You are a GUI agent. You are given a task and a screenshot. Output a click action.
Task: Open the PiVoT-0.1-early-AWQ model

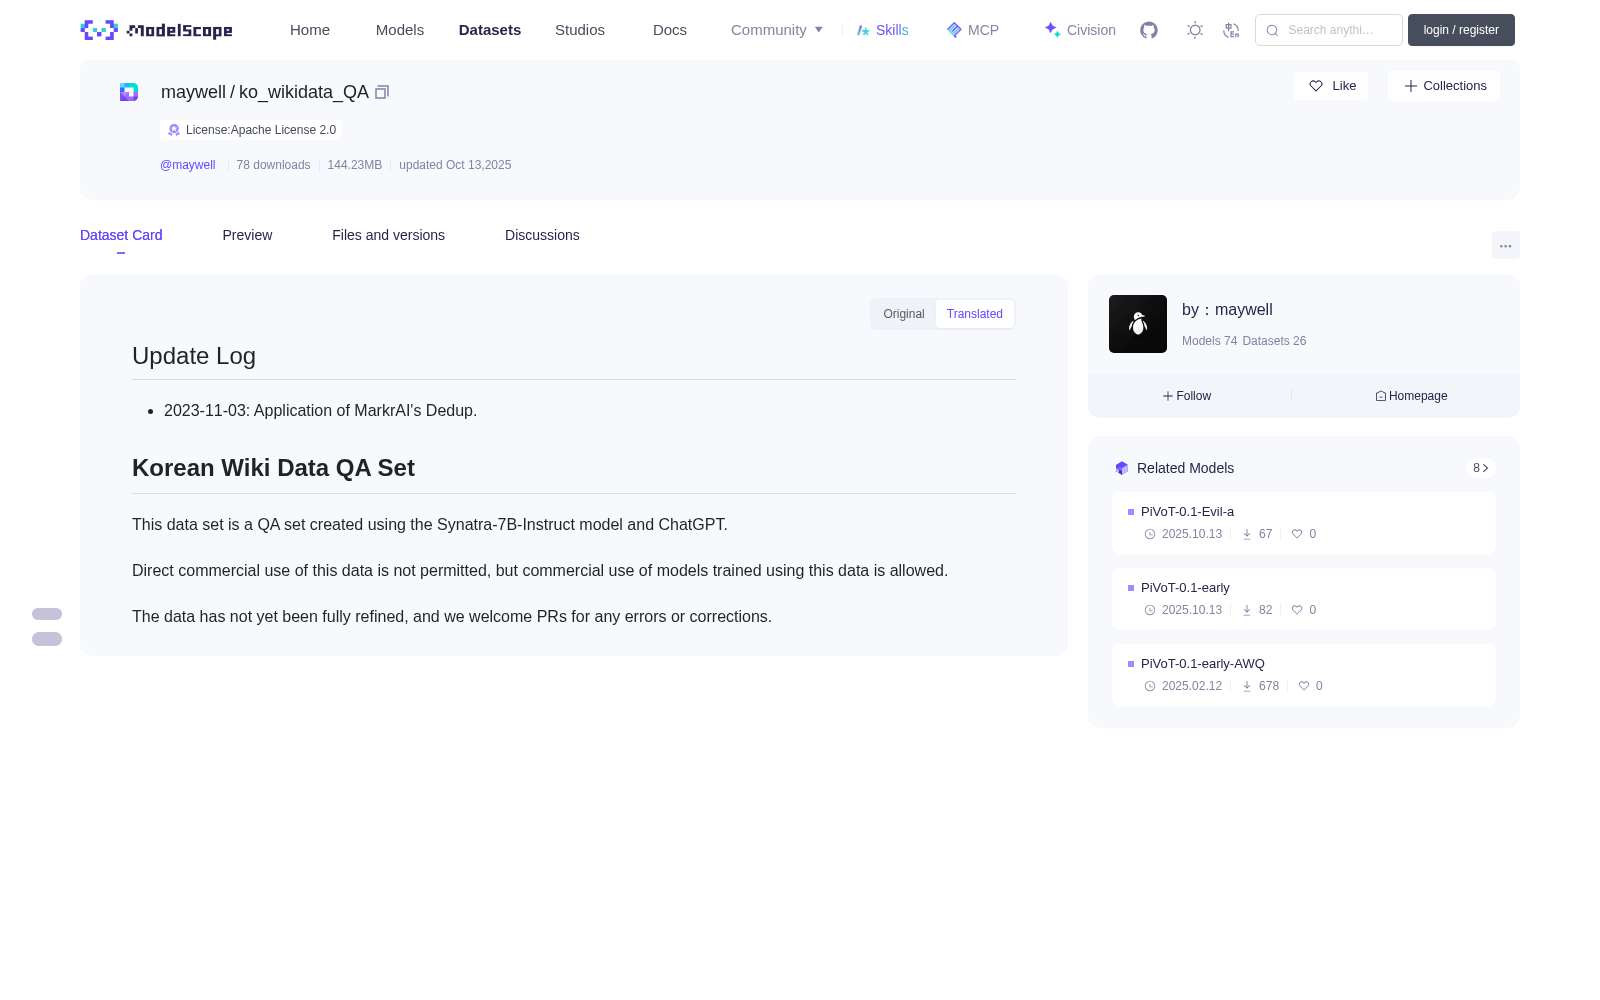tap(1203, 664)
